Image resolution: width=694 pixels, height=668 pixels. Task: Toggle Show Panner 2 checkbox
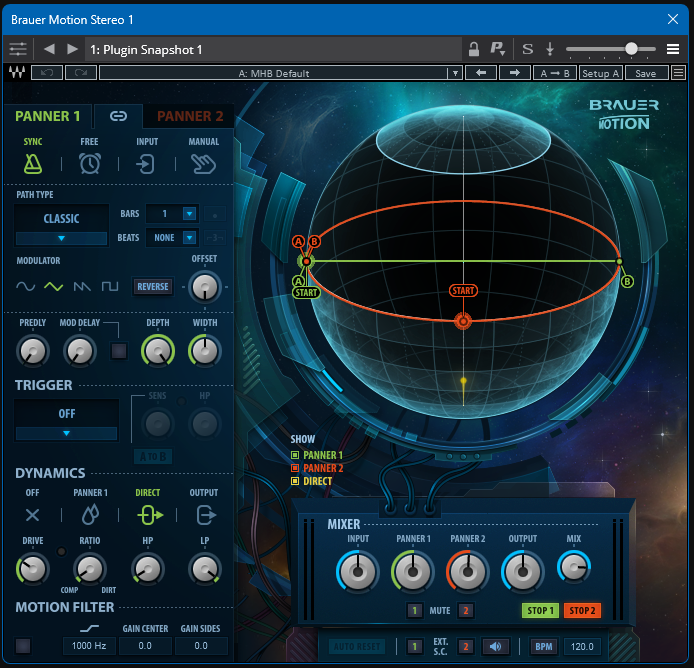(x=295, y=468)
